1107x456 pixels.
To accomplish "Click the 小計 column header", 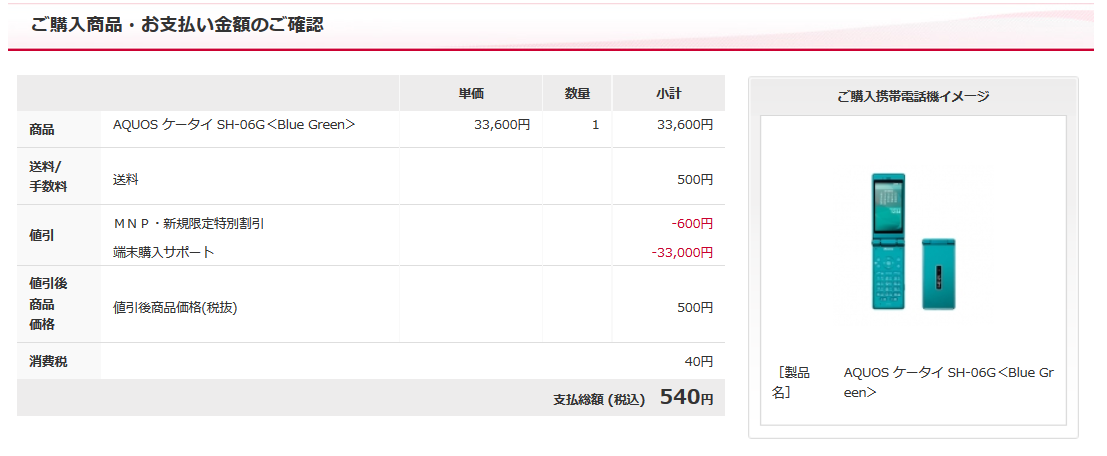I will click(668, 94).
